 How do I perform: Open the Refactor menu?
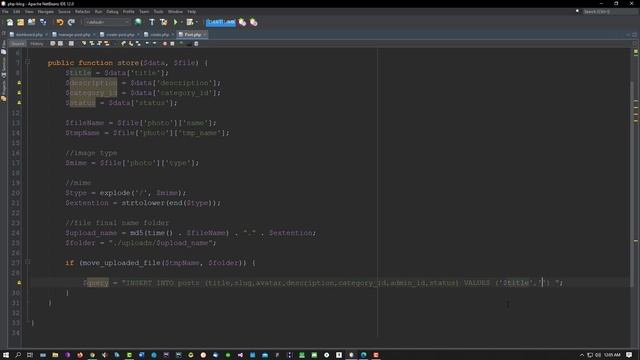(x=82, y=11)
